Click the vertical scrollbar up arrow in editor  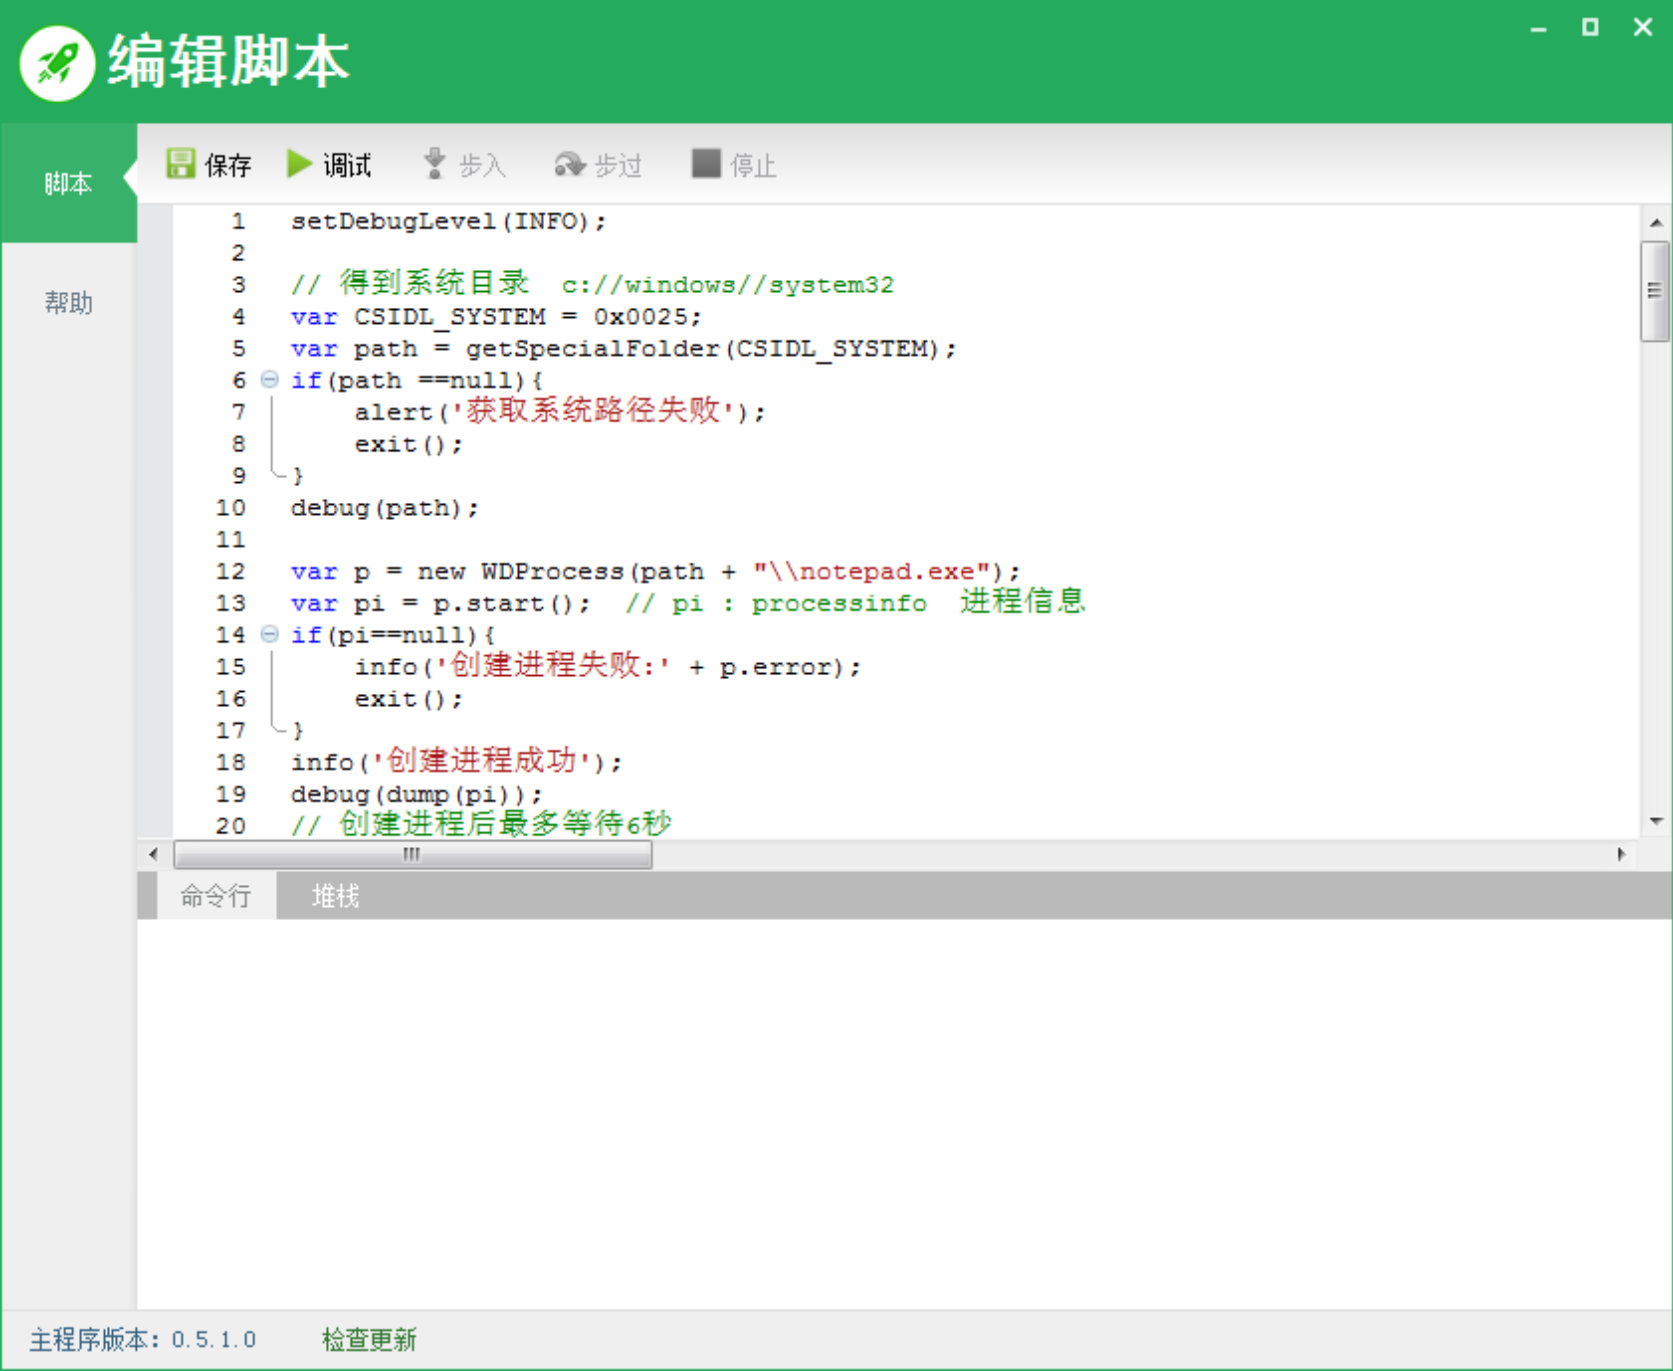point(1656,222)
